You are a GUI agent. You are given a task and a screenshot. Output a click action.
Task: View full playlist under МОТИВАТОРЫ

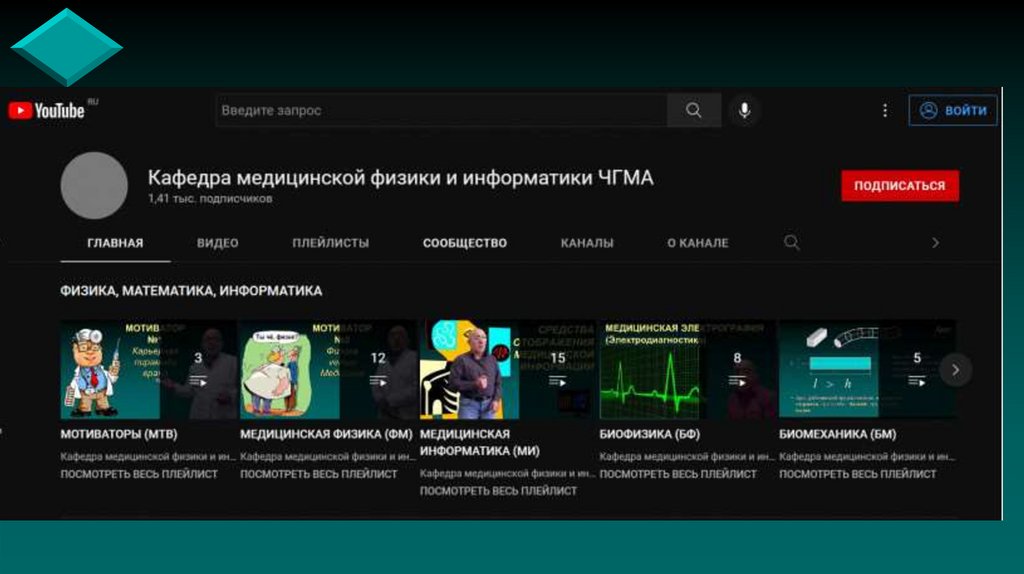pyautogui.click(x=139, y=474)
